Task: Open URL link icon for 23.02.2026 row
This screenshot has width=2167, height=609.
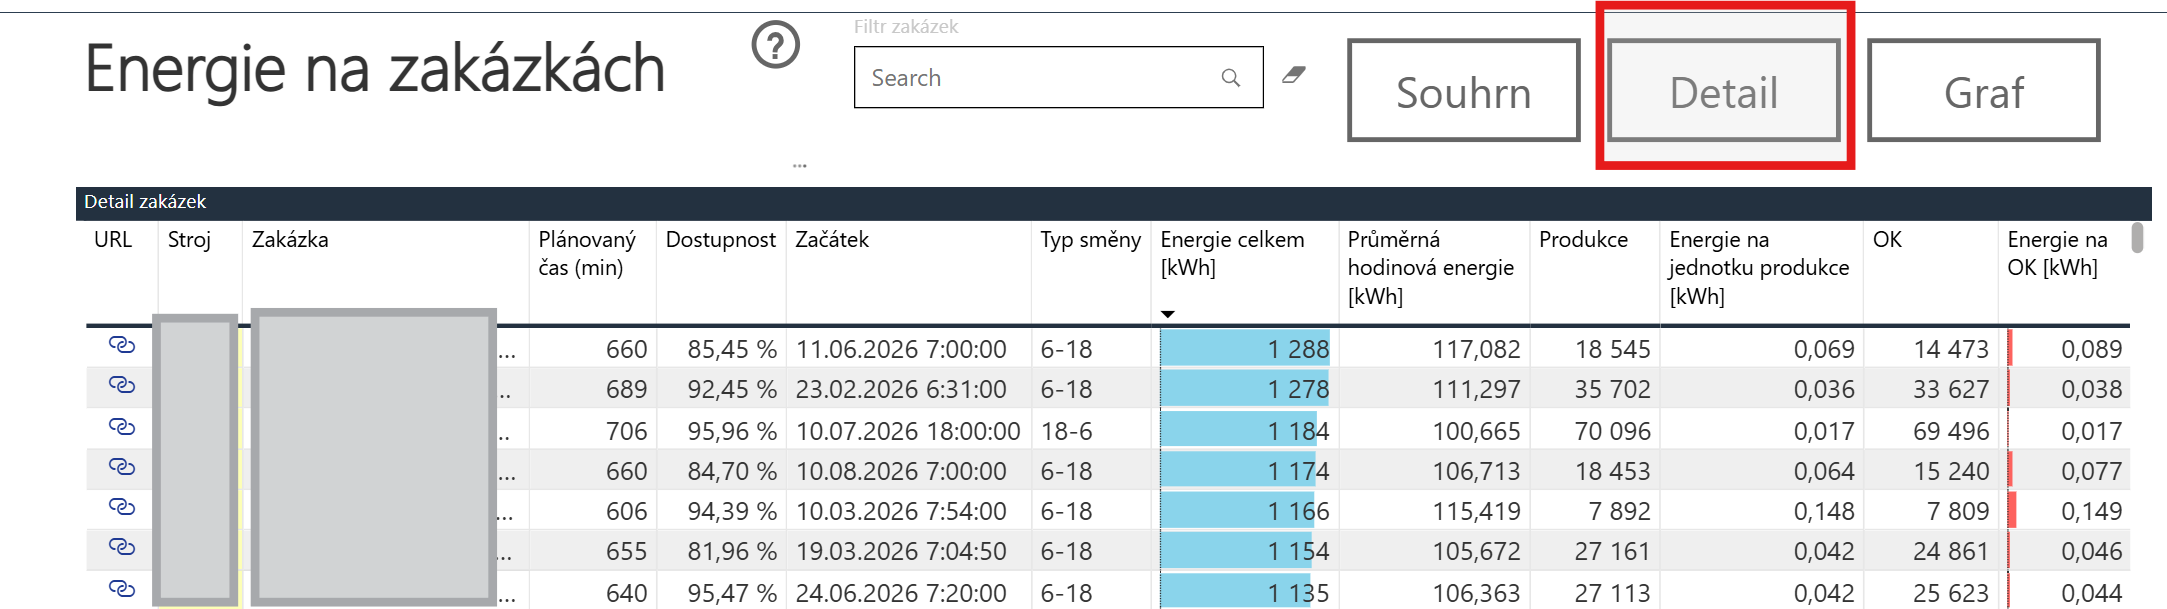Action: tap(122, 385)
